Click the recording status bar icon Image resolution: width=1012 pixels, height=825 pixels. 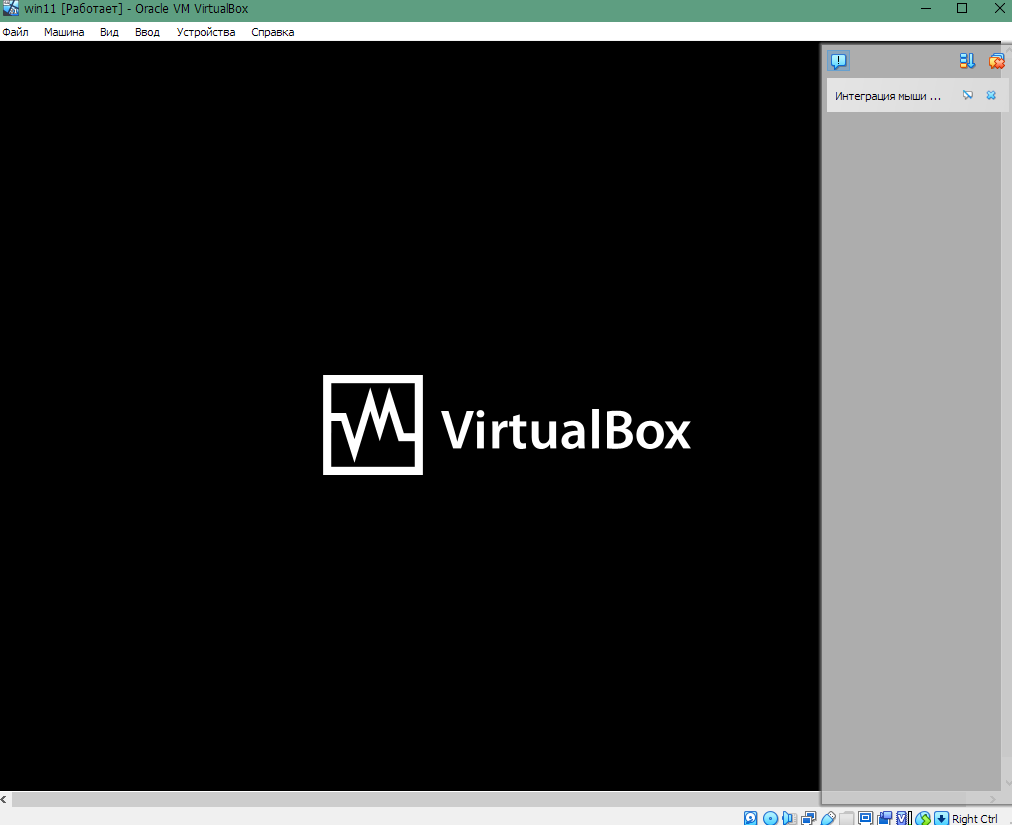point(885,818)
